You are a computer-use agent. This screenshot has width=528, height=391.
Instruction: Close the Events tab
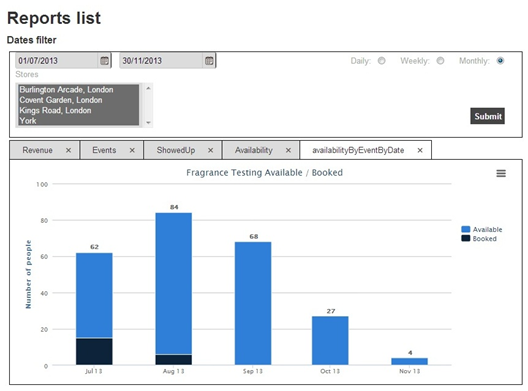(132, 150)
